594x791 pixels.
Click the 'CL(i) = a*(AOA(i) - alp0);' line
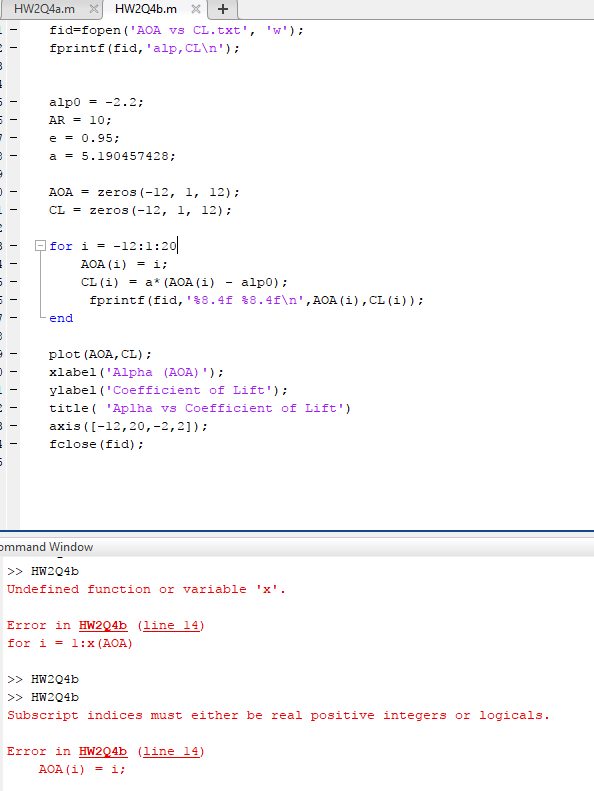point(184,282)
